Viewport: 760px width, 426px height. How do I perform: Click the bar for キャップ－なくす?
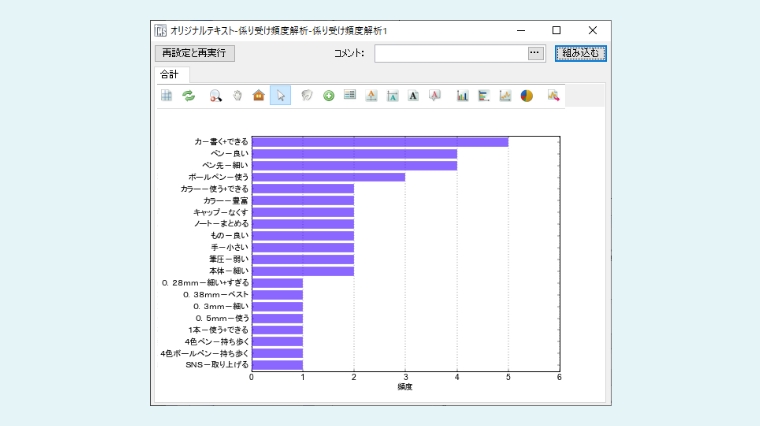[x=303, y=212]
